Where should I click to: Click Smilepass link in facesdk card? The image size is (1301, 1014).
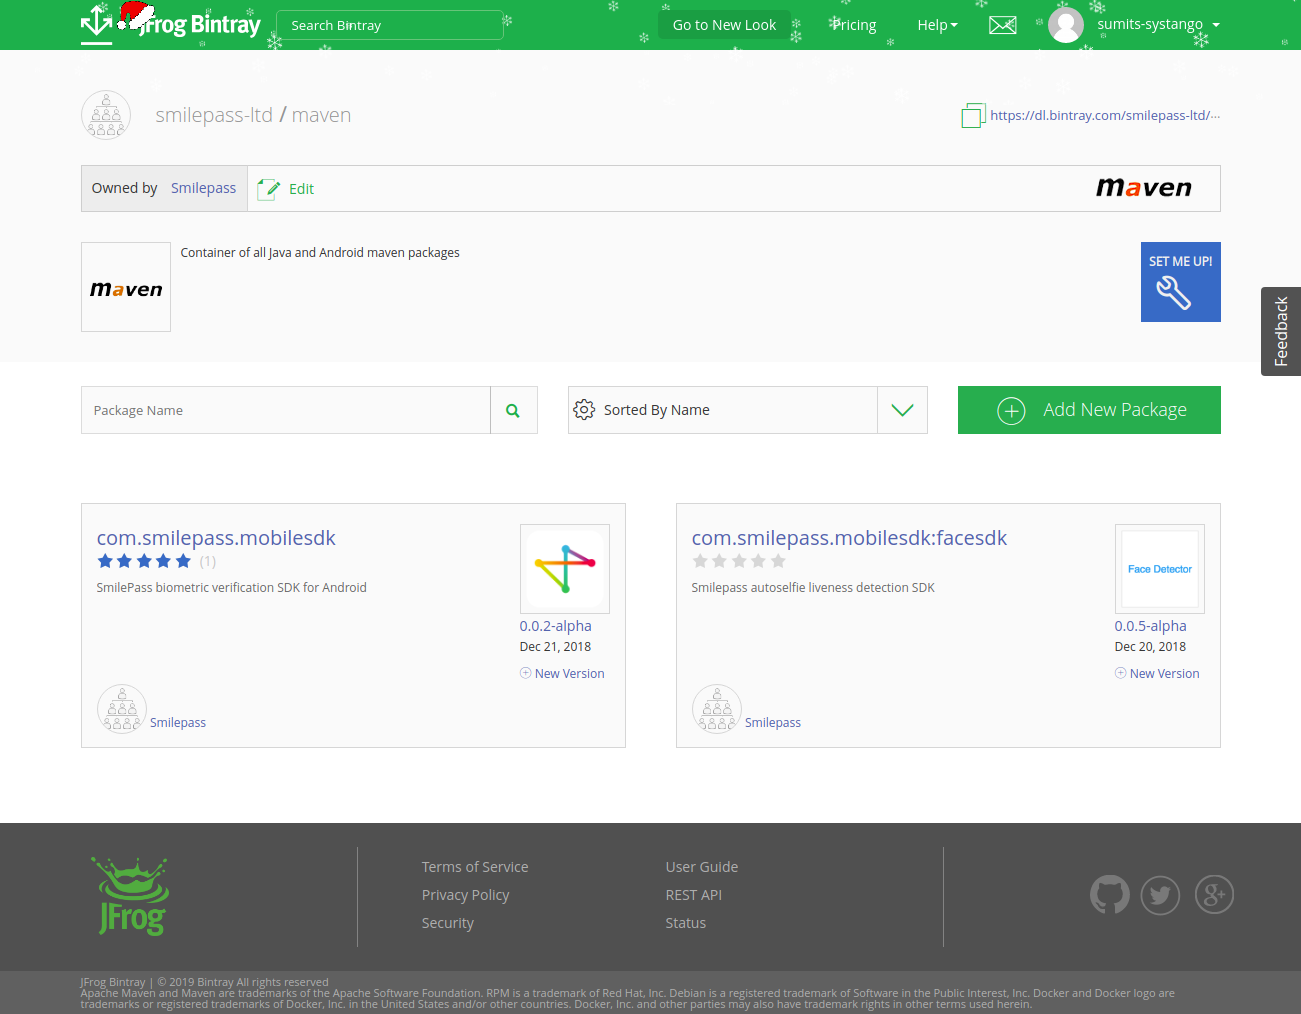pyautogui.click(x=773, y=723)
